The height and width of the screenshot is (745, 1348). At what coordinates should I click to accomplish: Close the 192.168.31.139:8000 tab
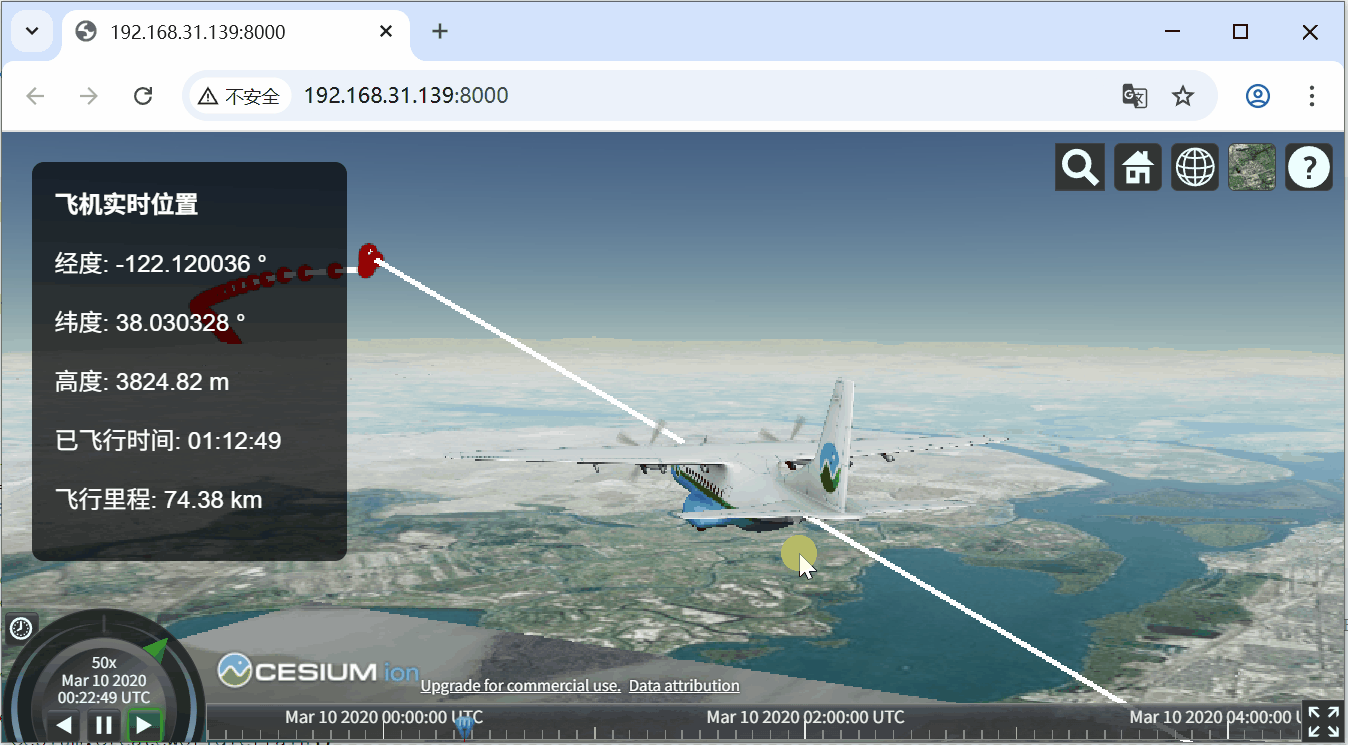pos(386,32)
